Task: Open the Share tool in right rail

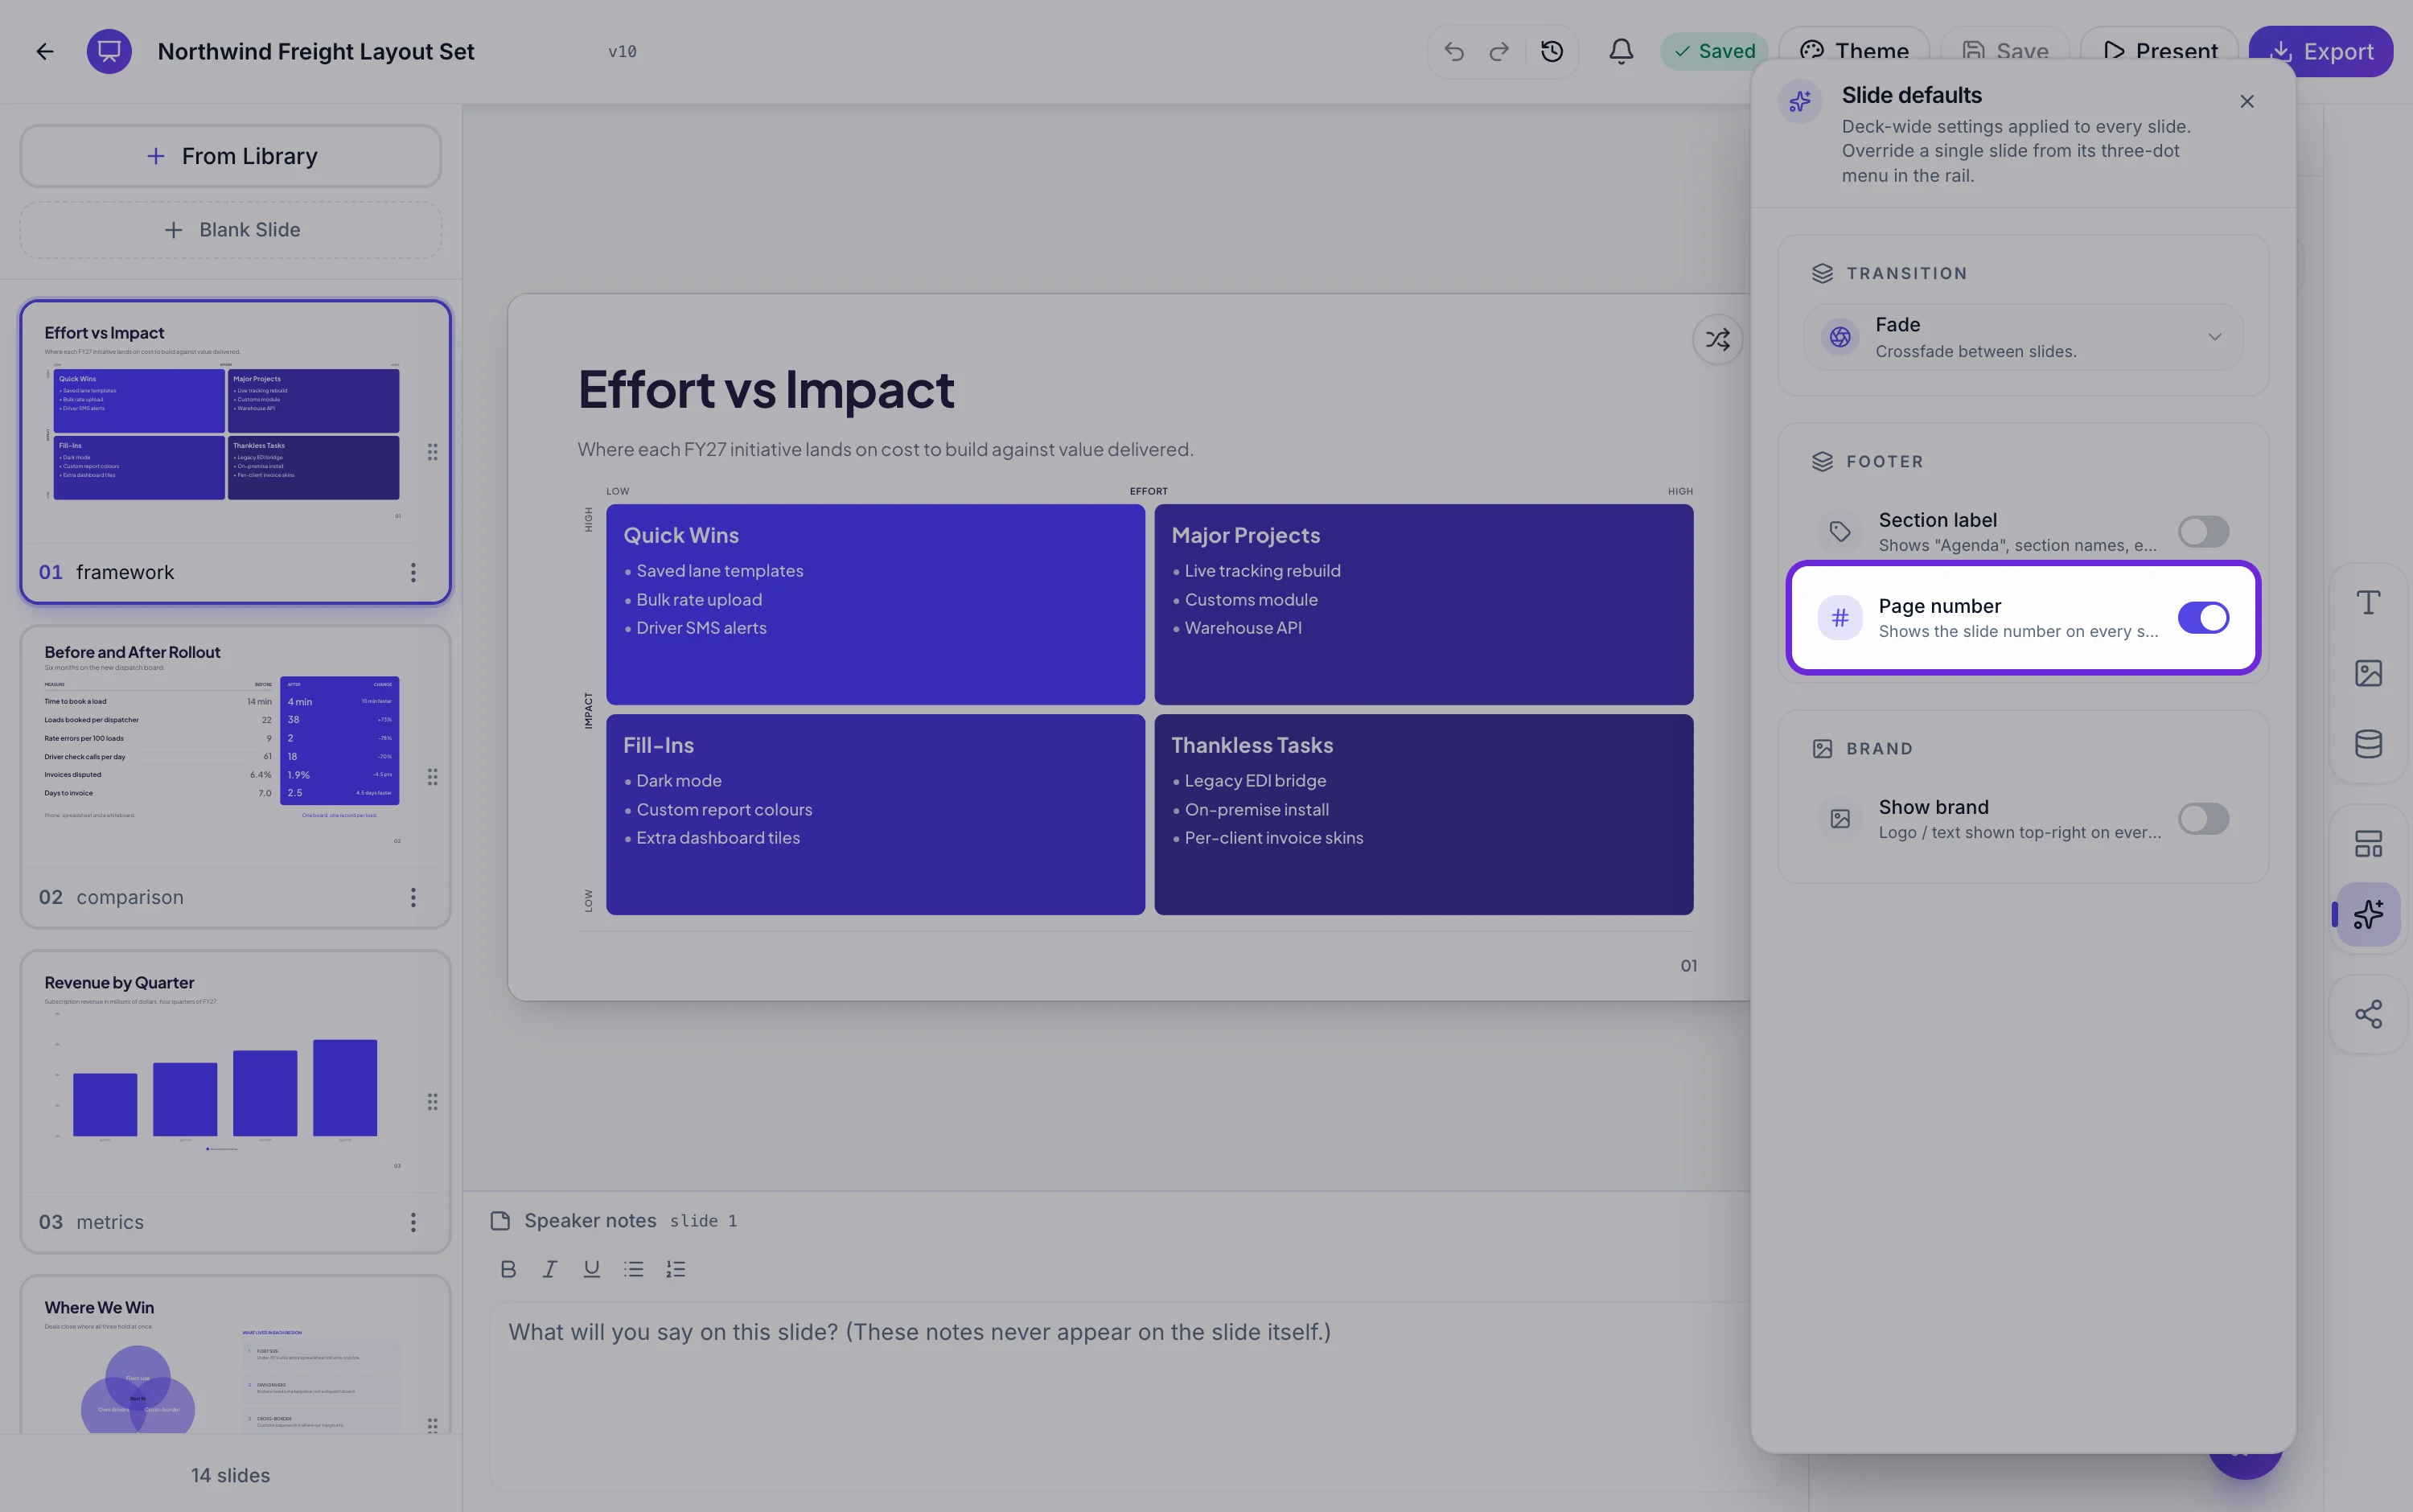Action: [x=2368, y=1014]
